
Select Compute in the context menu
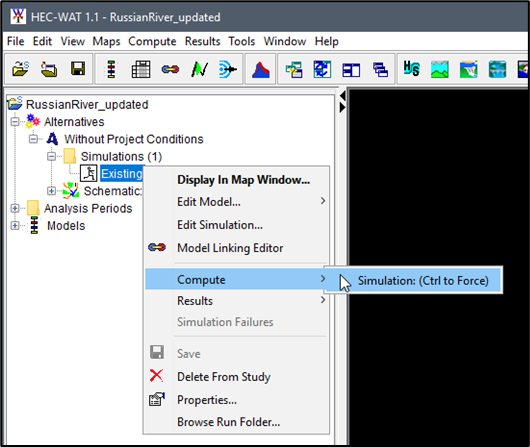(x=236, y=279)
